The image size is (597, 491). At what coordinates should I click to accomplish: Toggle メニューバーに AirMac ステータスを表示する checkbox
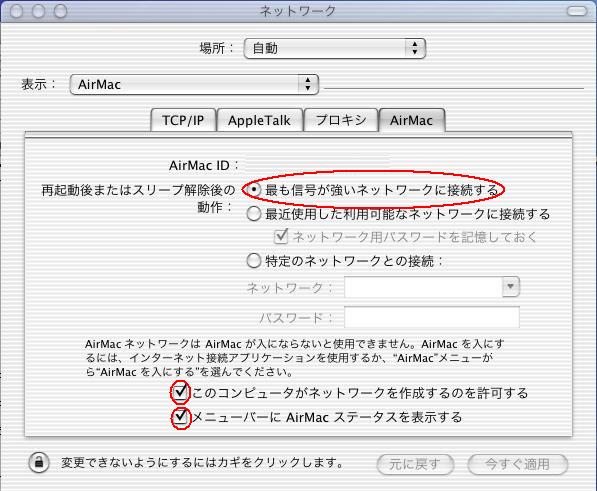tap(180, 417)
